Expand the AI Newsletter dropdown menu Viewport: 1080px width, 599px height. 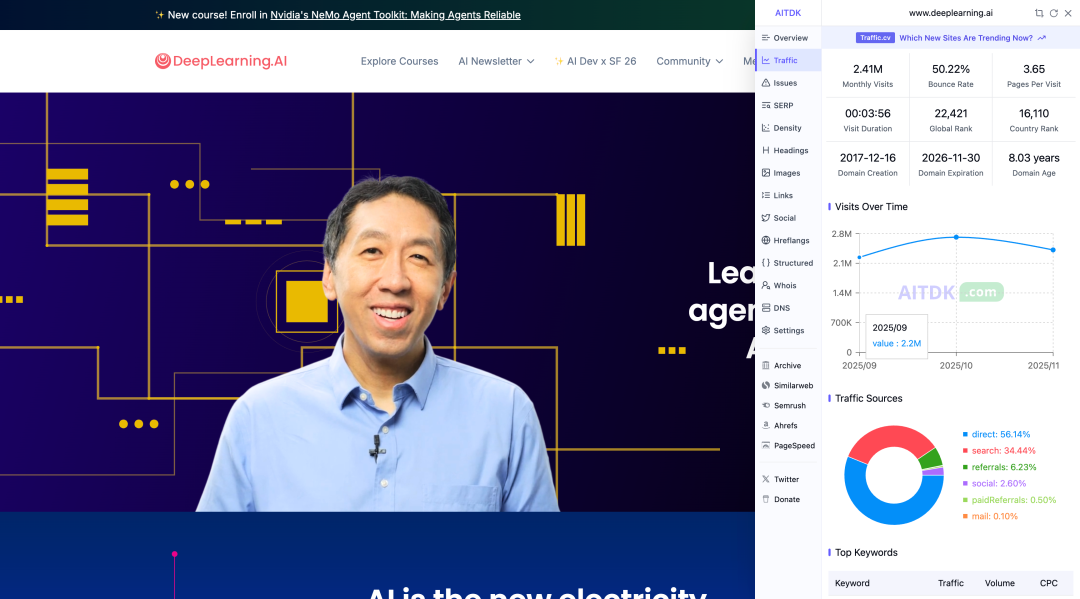tap(497, 61)
